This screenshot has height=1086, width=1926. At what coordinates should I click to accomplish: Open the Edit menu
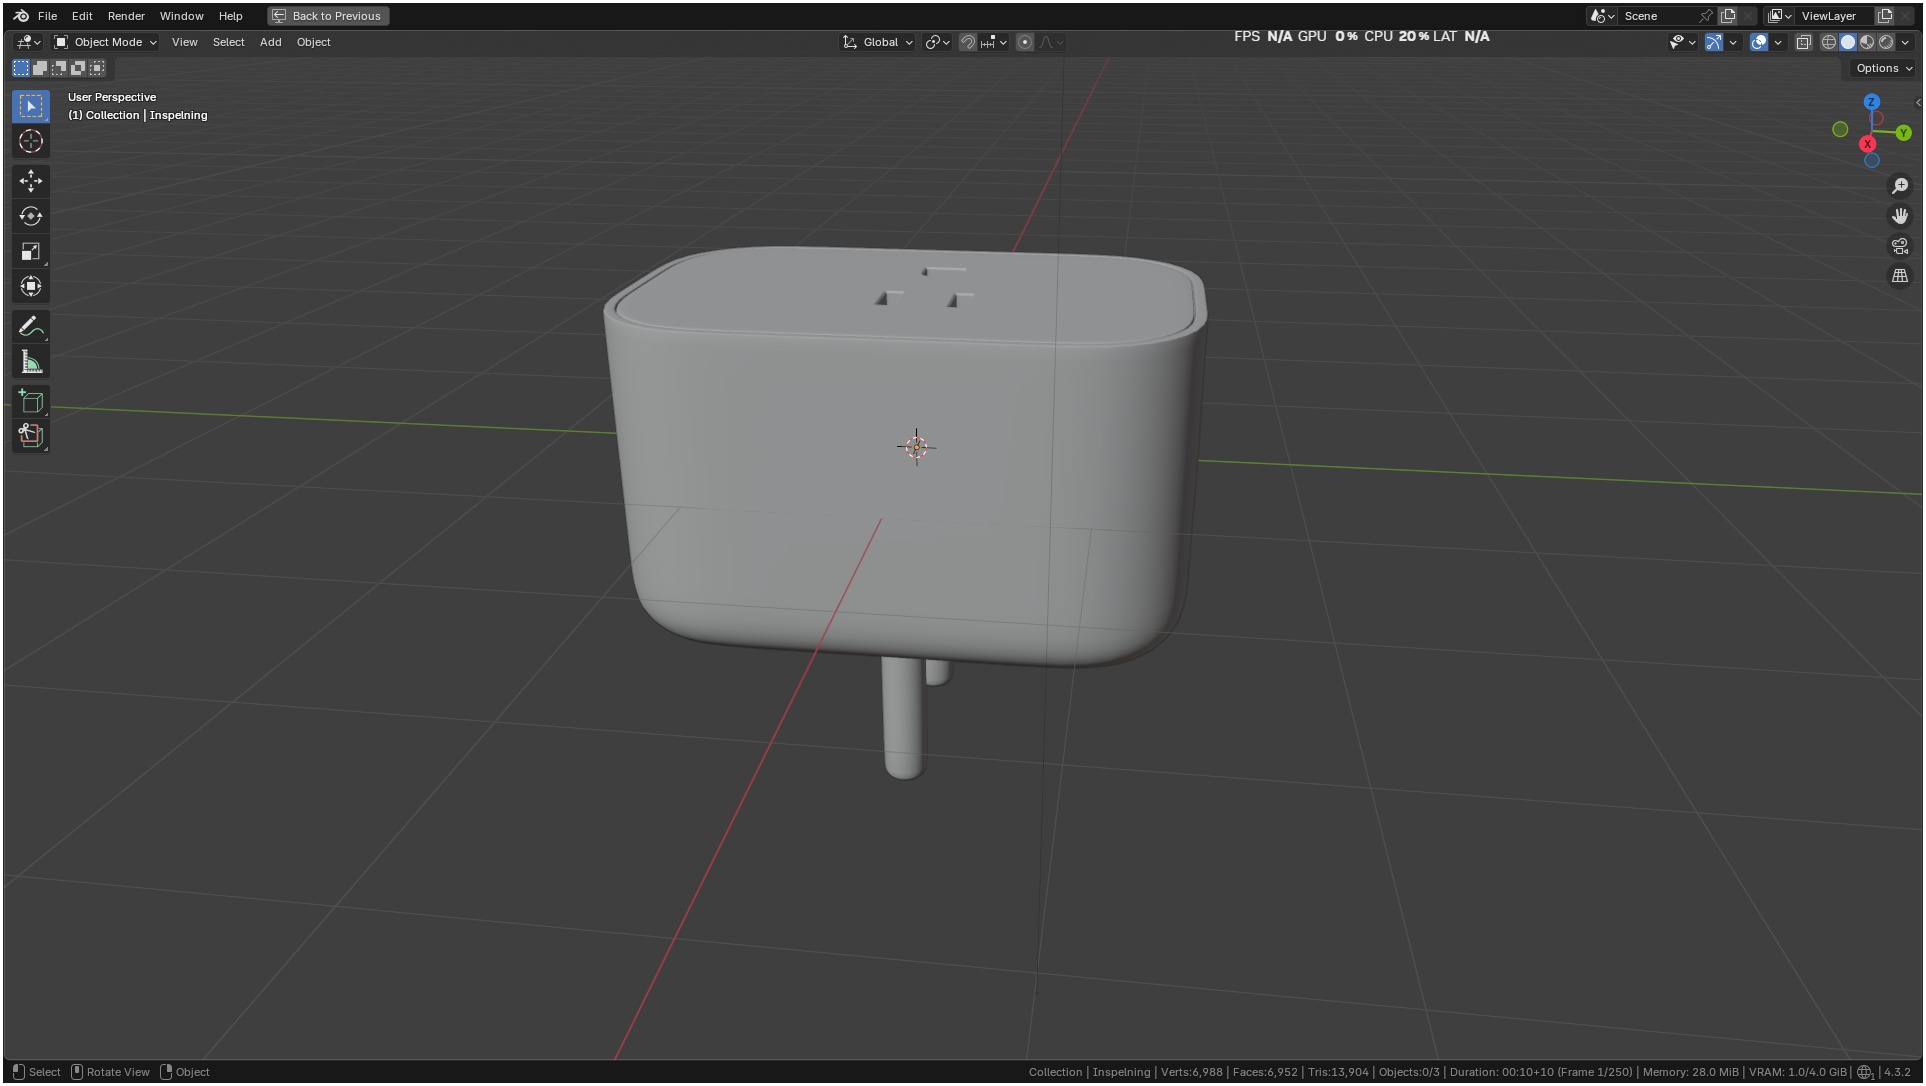click(82, 16)
